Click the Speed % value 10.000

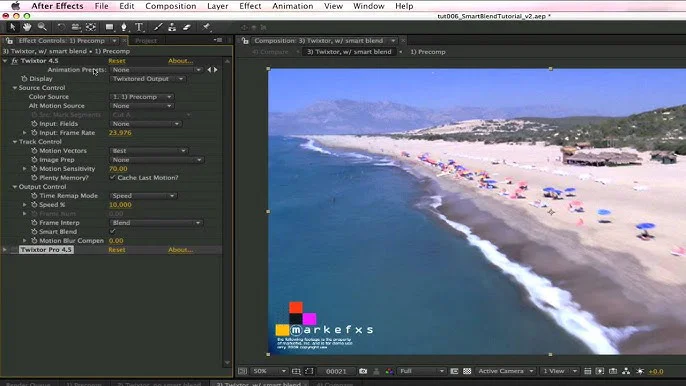120,204
